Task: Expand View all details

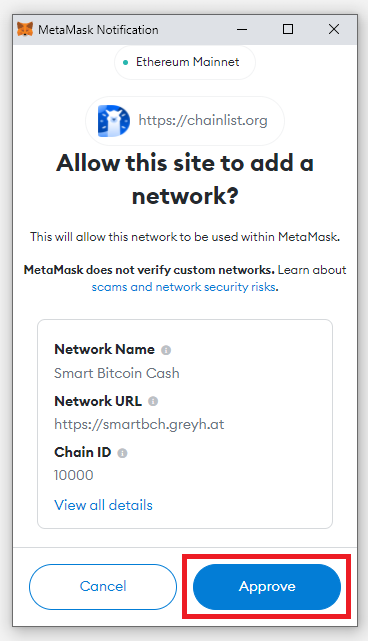Action: [x=103, y=505]
